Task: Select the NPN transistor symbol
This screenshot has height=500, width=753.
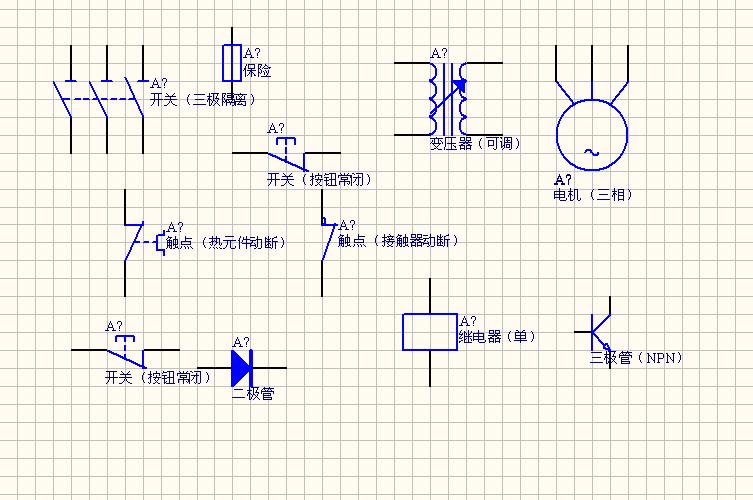Action: coord(598,329)
